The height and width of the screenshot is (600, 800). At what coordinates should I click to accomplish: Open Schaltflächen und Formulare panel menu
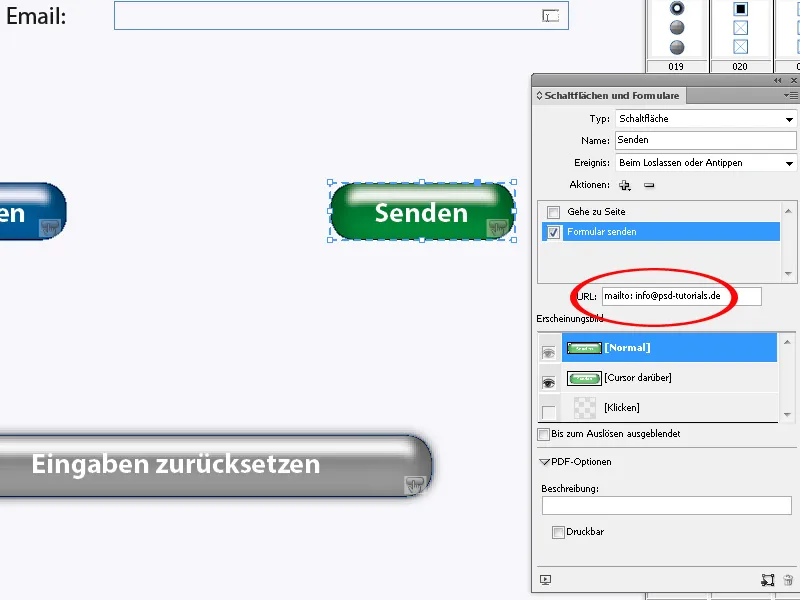(x=790, y=95)
